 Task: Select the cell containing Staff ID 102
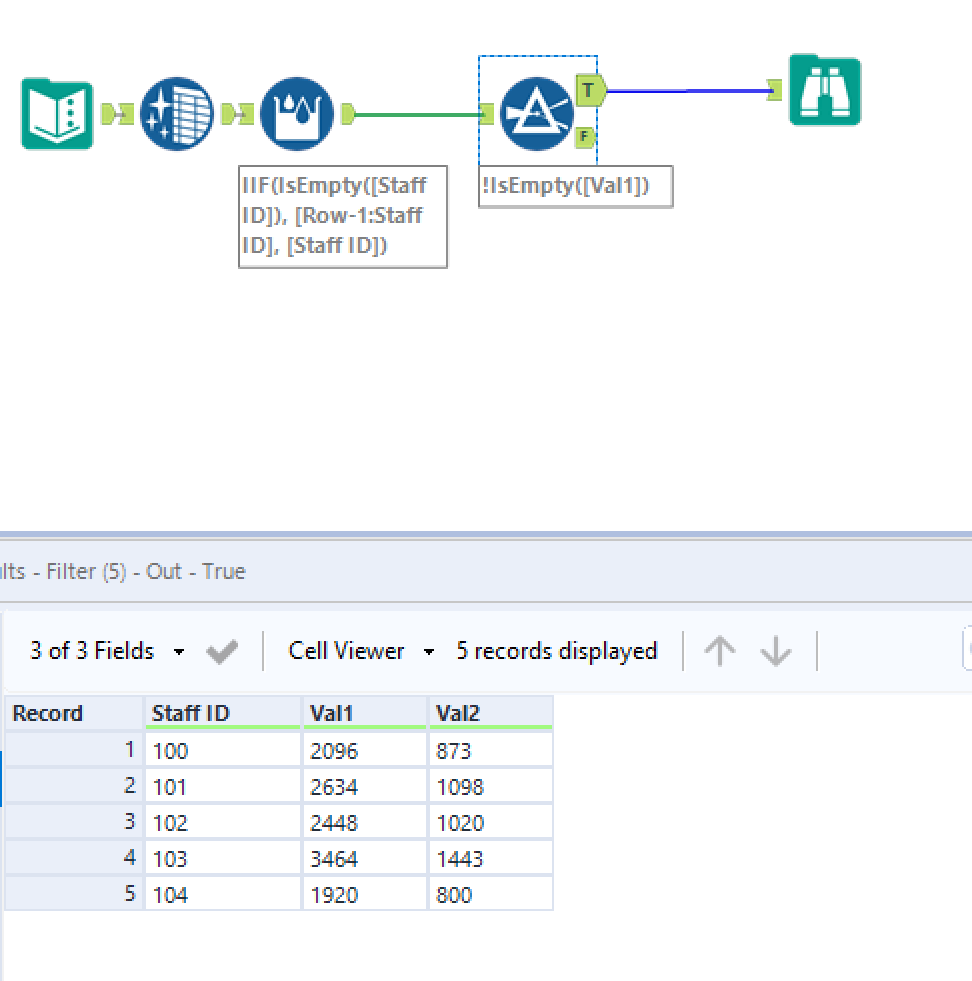222,823
